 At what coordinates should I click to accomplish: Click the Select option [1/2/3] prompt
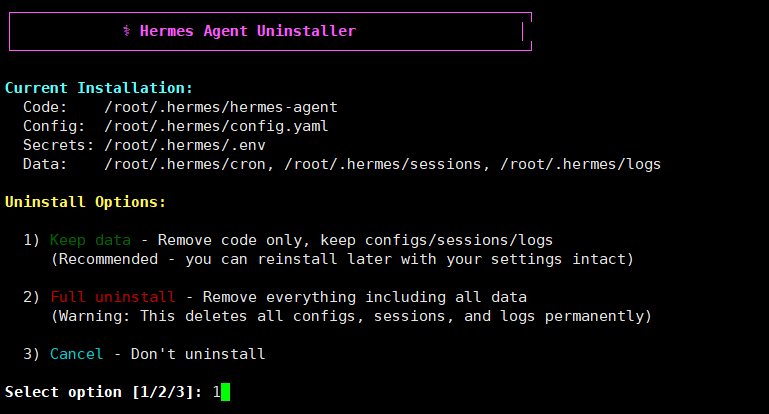104,392
